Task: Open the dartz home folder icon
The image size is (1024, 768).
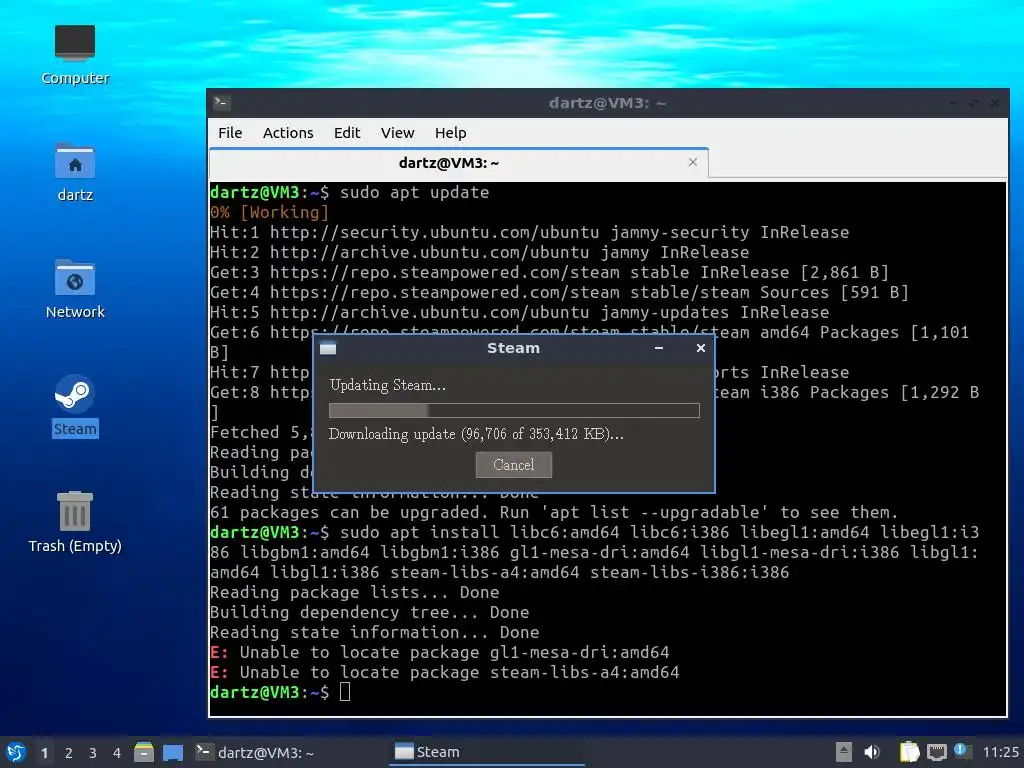Action: (74, 172)
